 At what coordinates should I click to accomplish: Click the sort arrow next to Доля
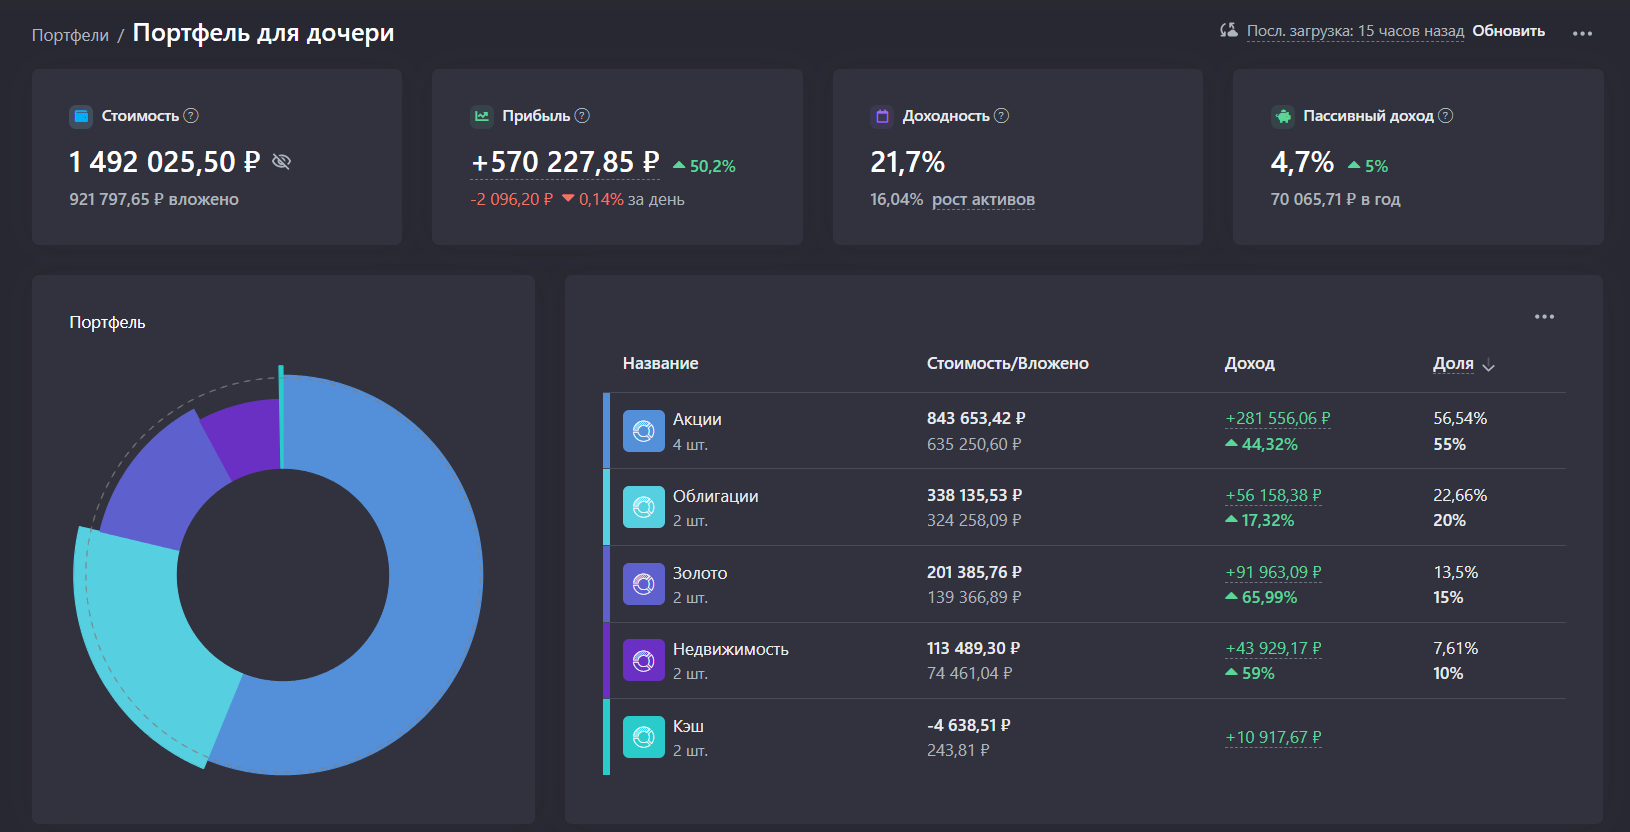pos(1488,365)
